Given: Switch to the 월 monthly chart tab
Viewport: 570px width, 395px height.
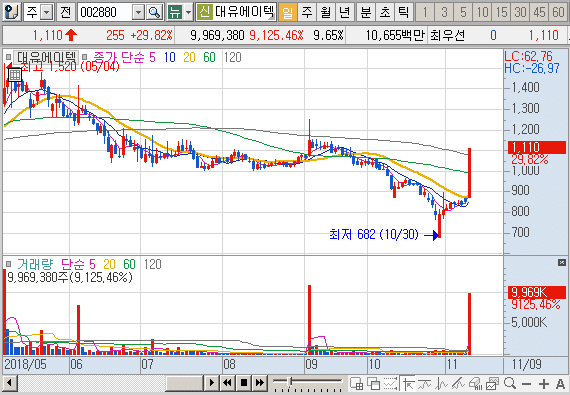Looking at the screenshot, I should point(326,12).
